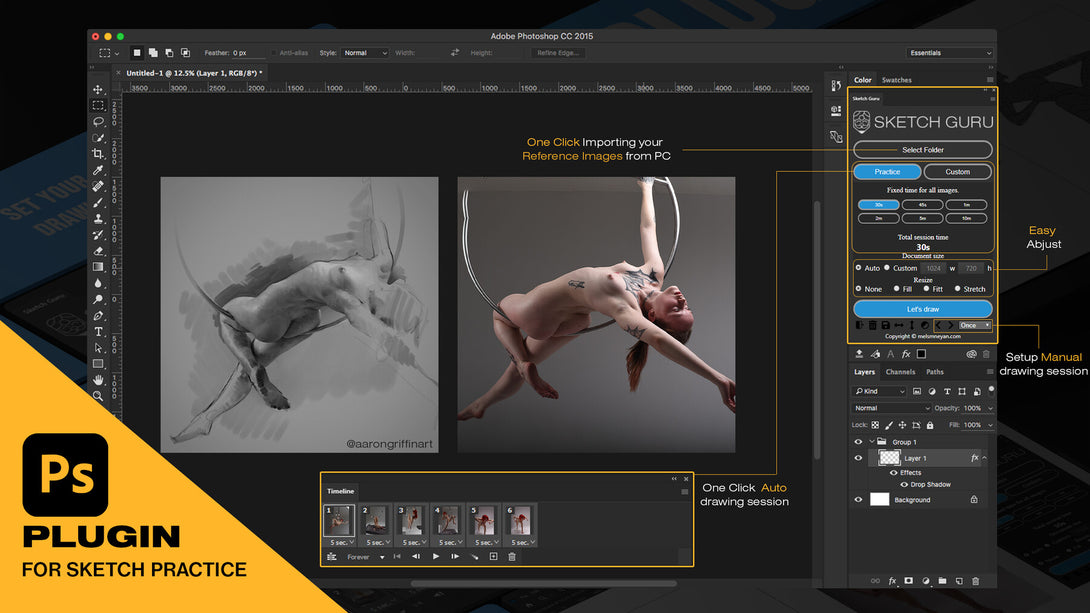Open the Essentials workspace dropdown
Screen dimensions: 1090x613
[x=950, y=53]
